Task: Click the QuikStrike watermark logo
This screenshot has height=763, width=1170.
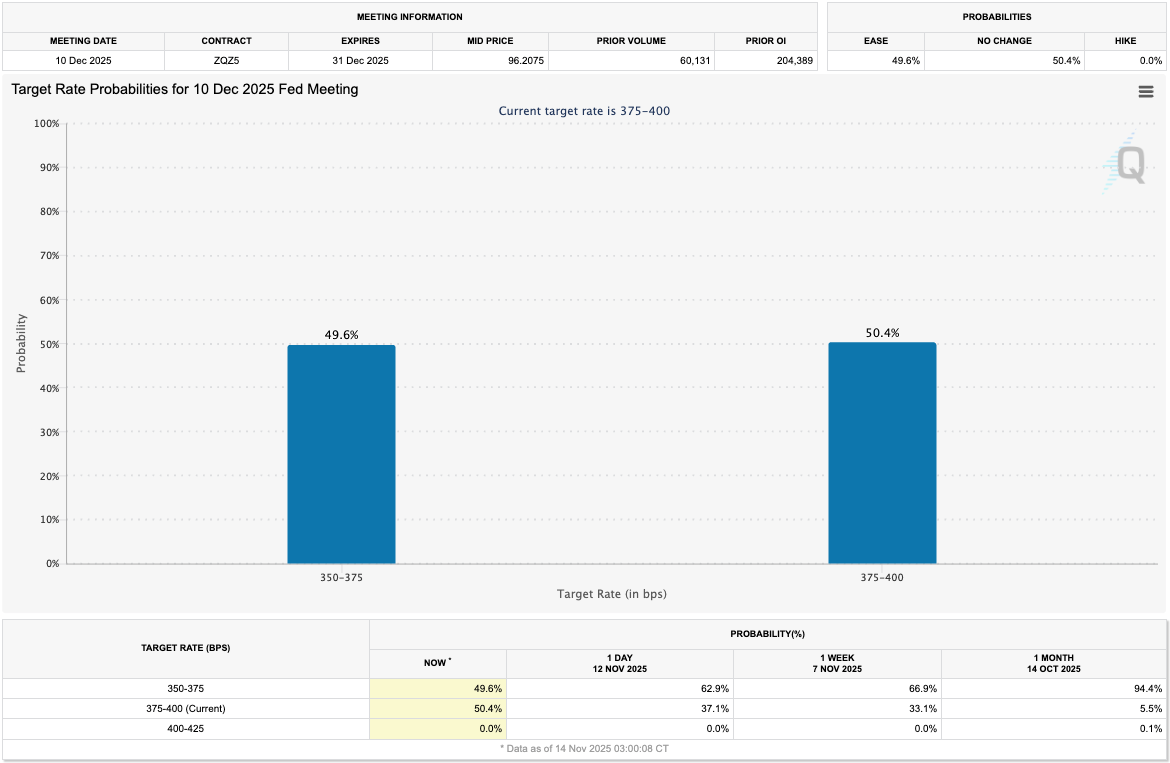Action: pos(1129,166)
